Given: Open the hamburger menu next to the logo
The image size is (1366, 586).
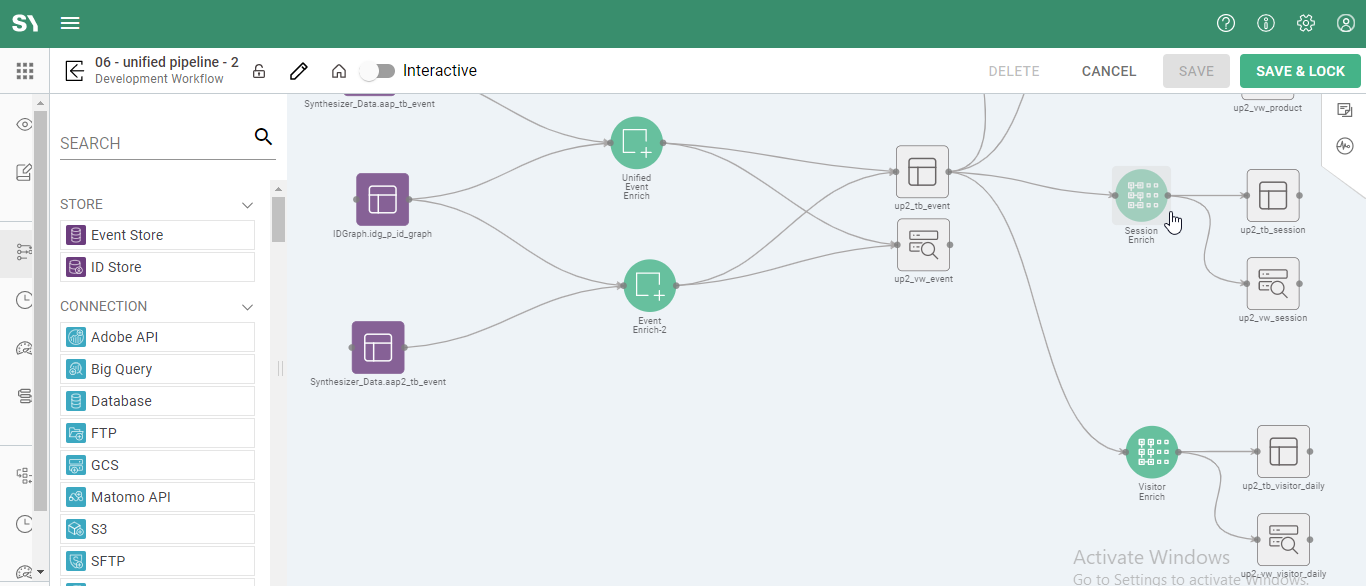Looking at the screenshot, I should coord(69,22).
